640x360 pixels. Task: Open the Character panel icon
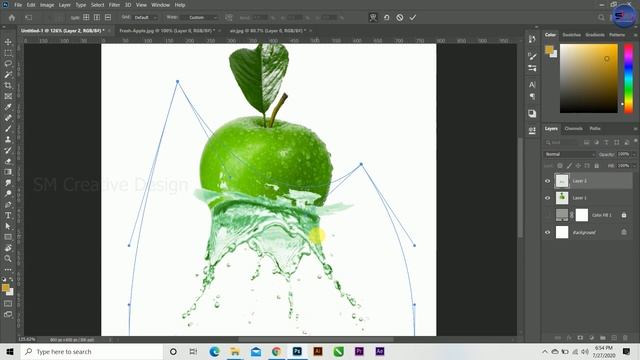click(532, 84)
